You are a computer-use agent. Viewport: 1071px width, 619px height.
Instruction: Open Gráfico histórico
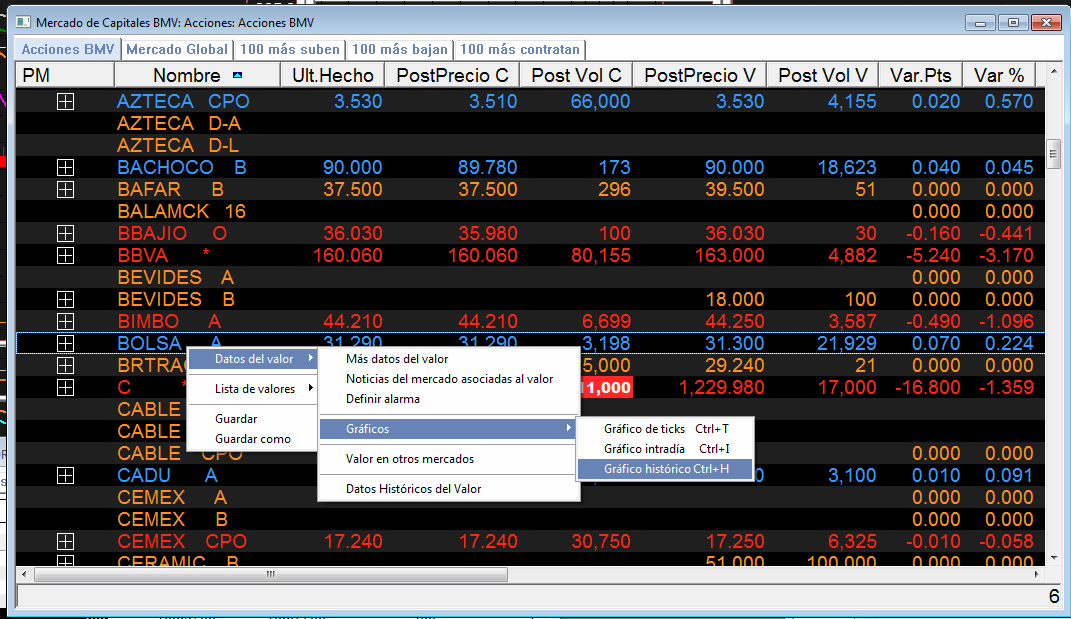[x=665, y=469]
